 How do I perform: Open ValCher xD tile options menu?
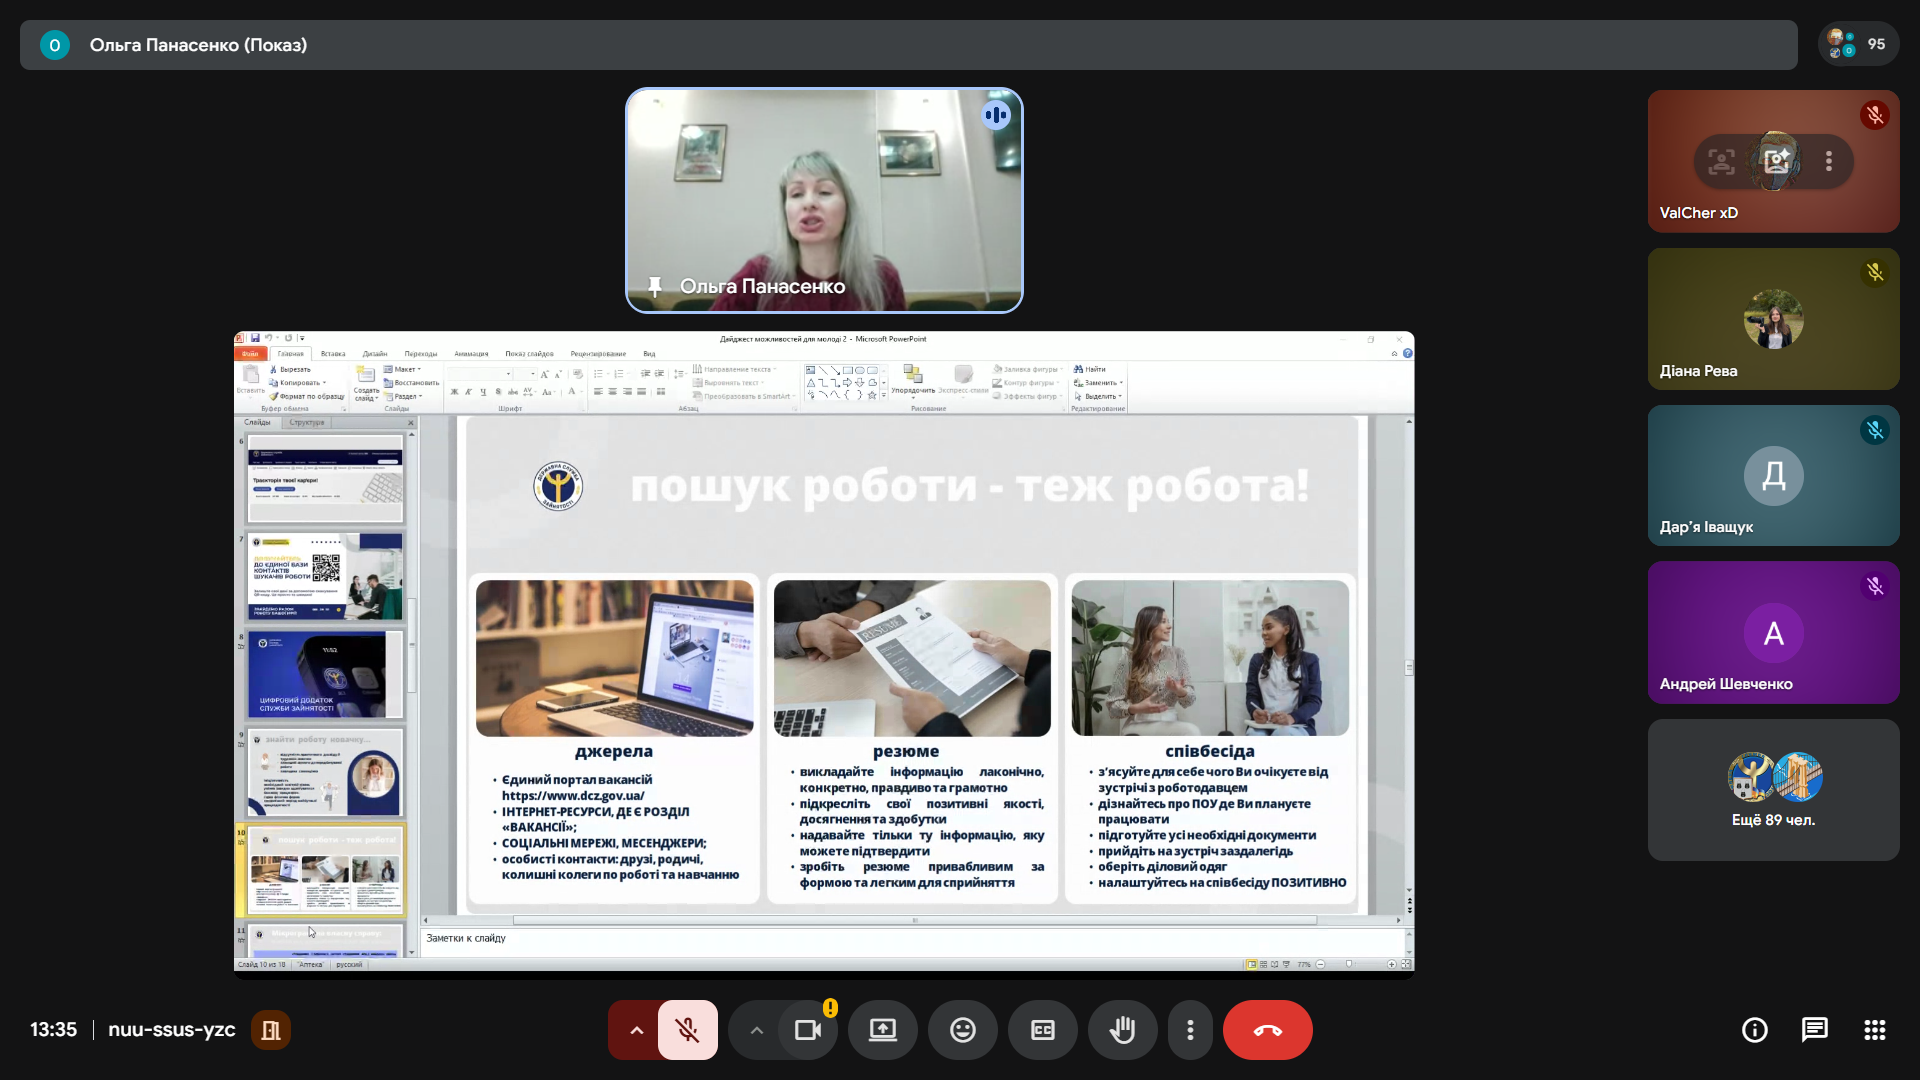(1828, 161)
